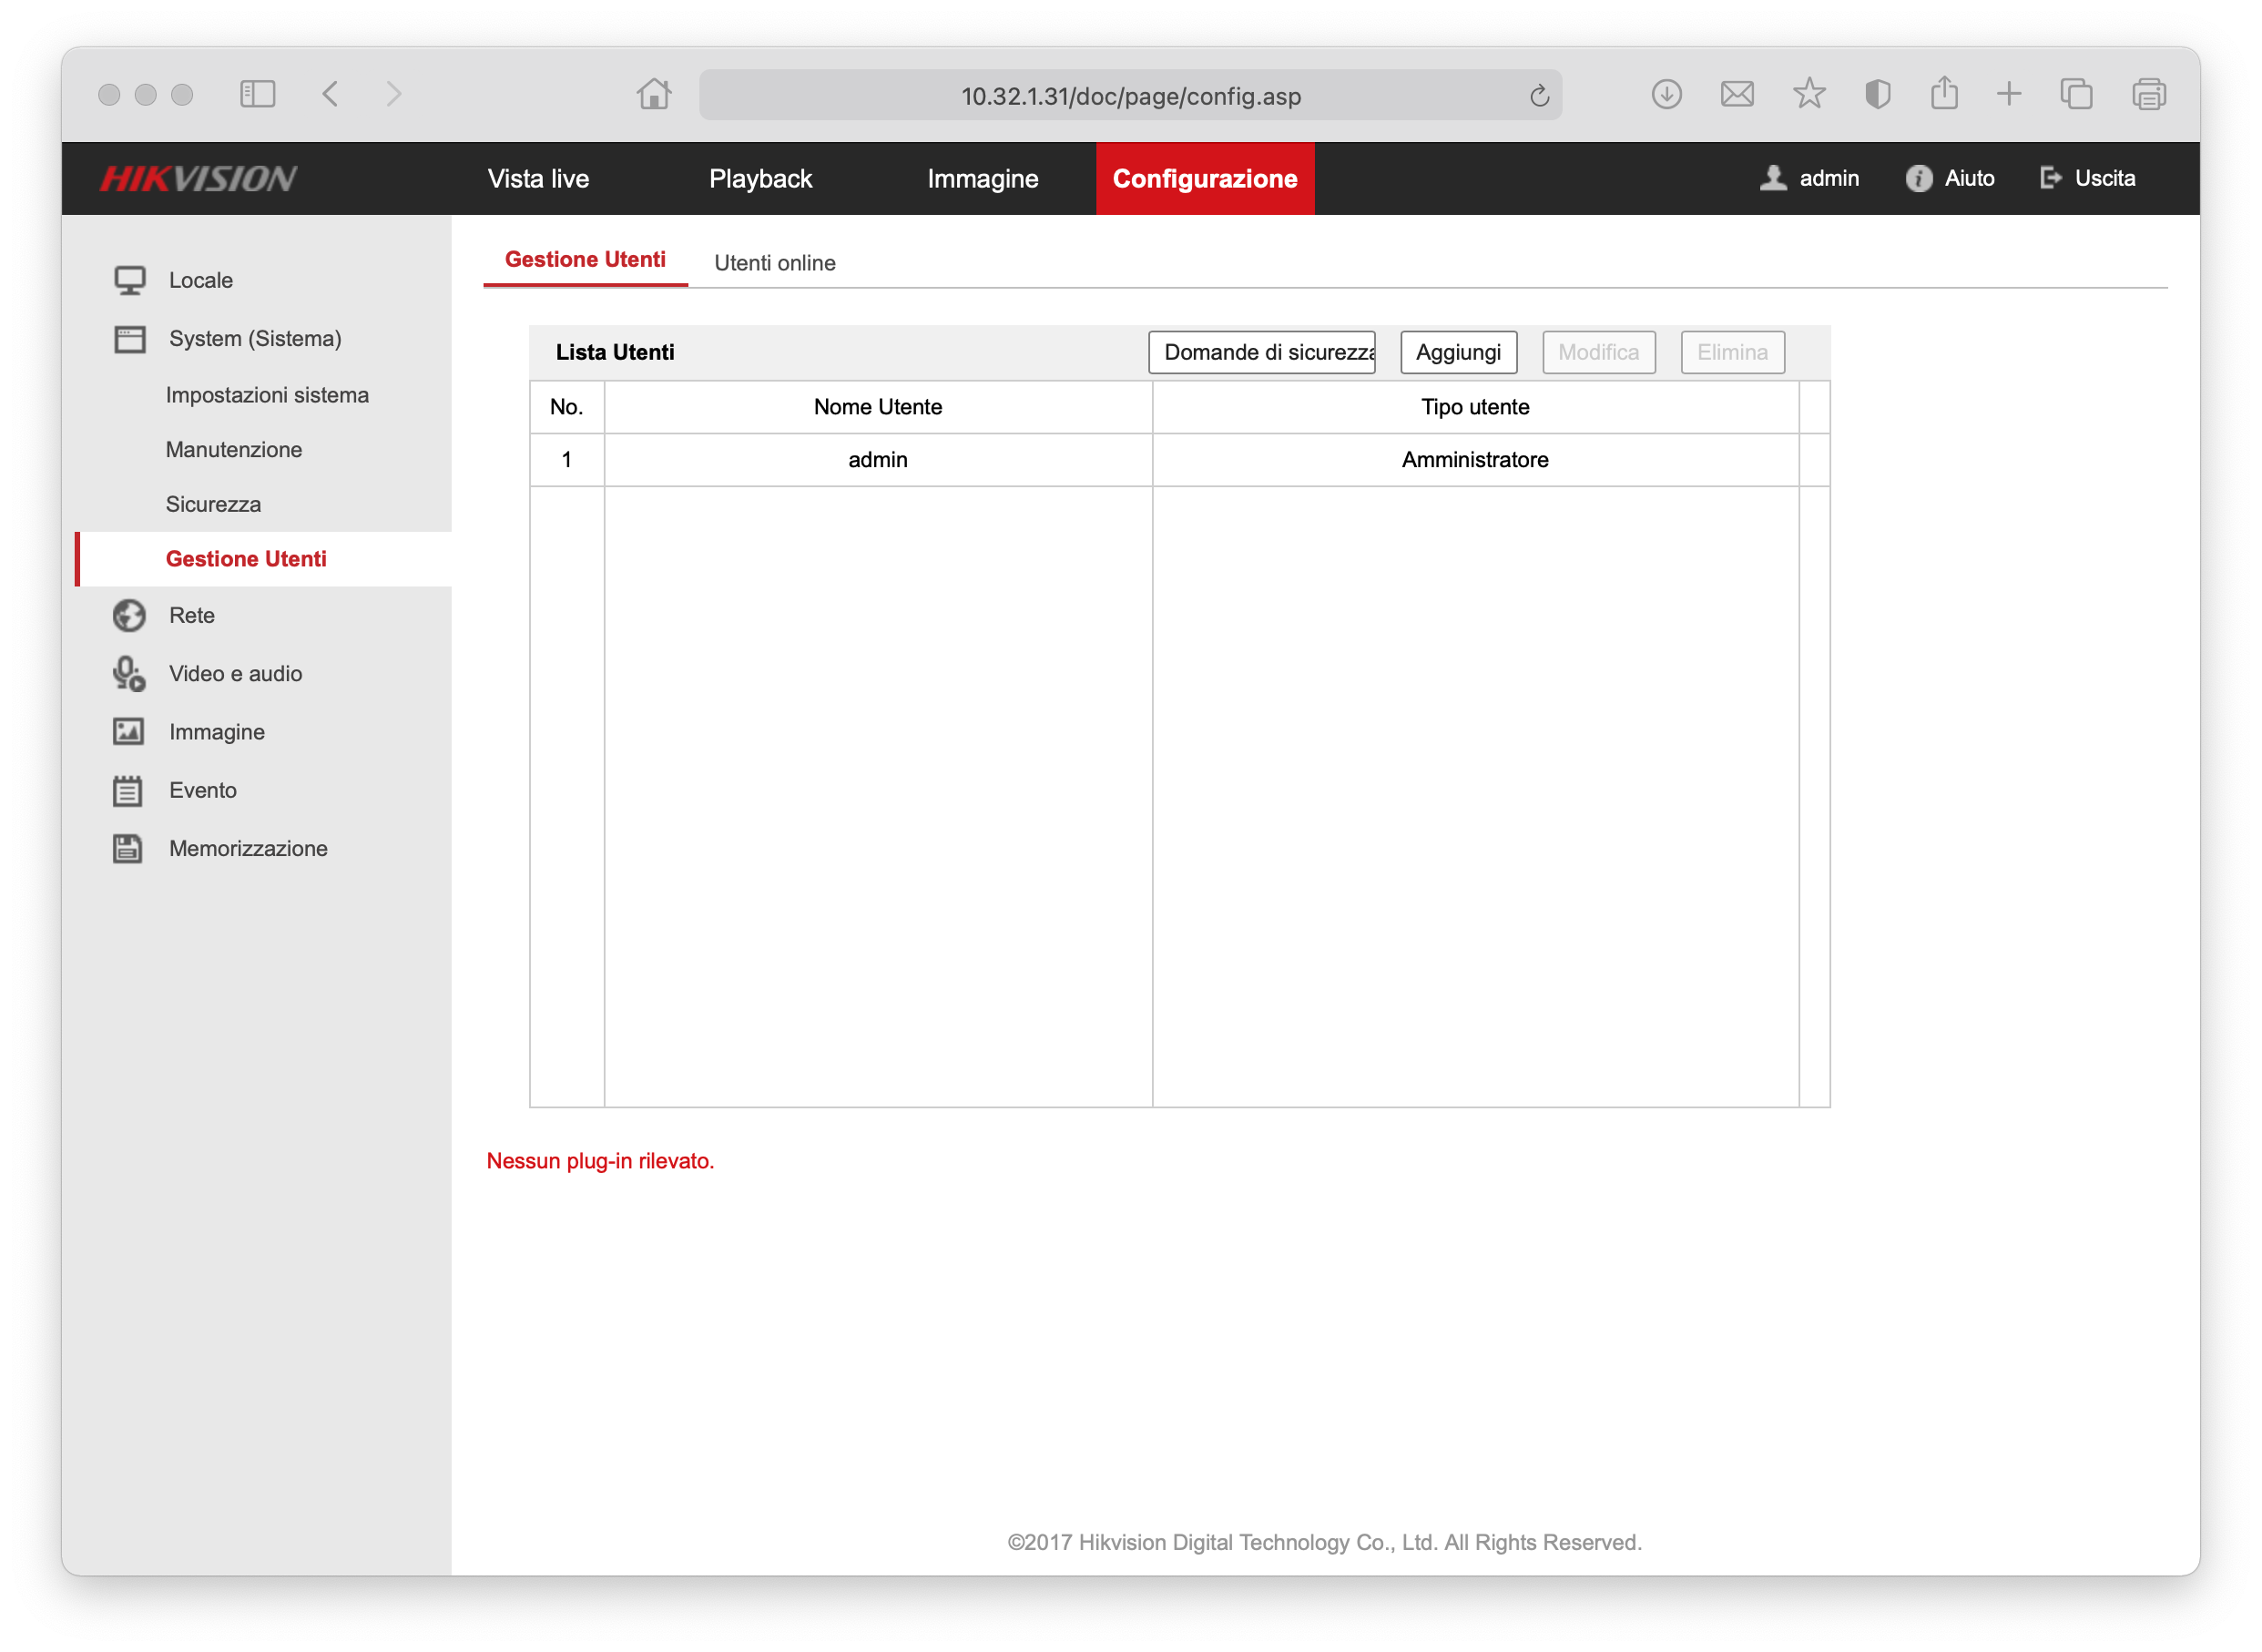The width and height of the screenshot is (2262, 1652).
Task: Click row number 1 in user list
Action: click(x=567, y=460)
